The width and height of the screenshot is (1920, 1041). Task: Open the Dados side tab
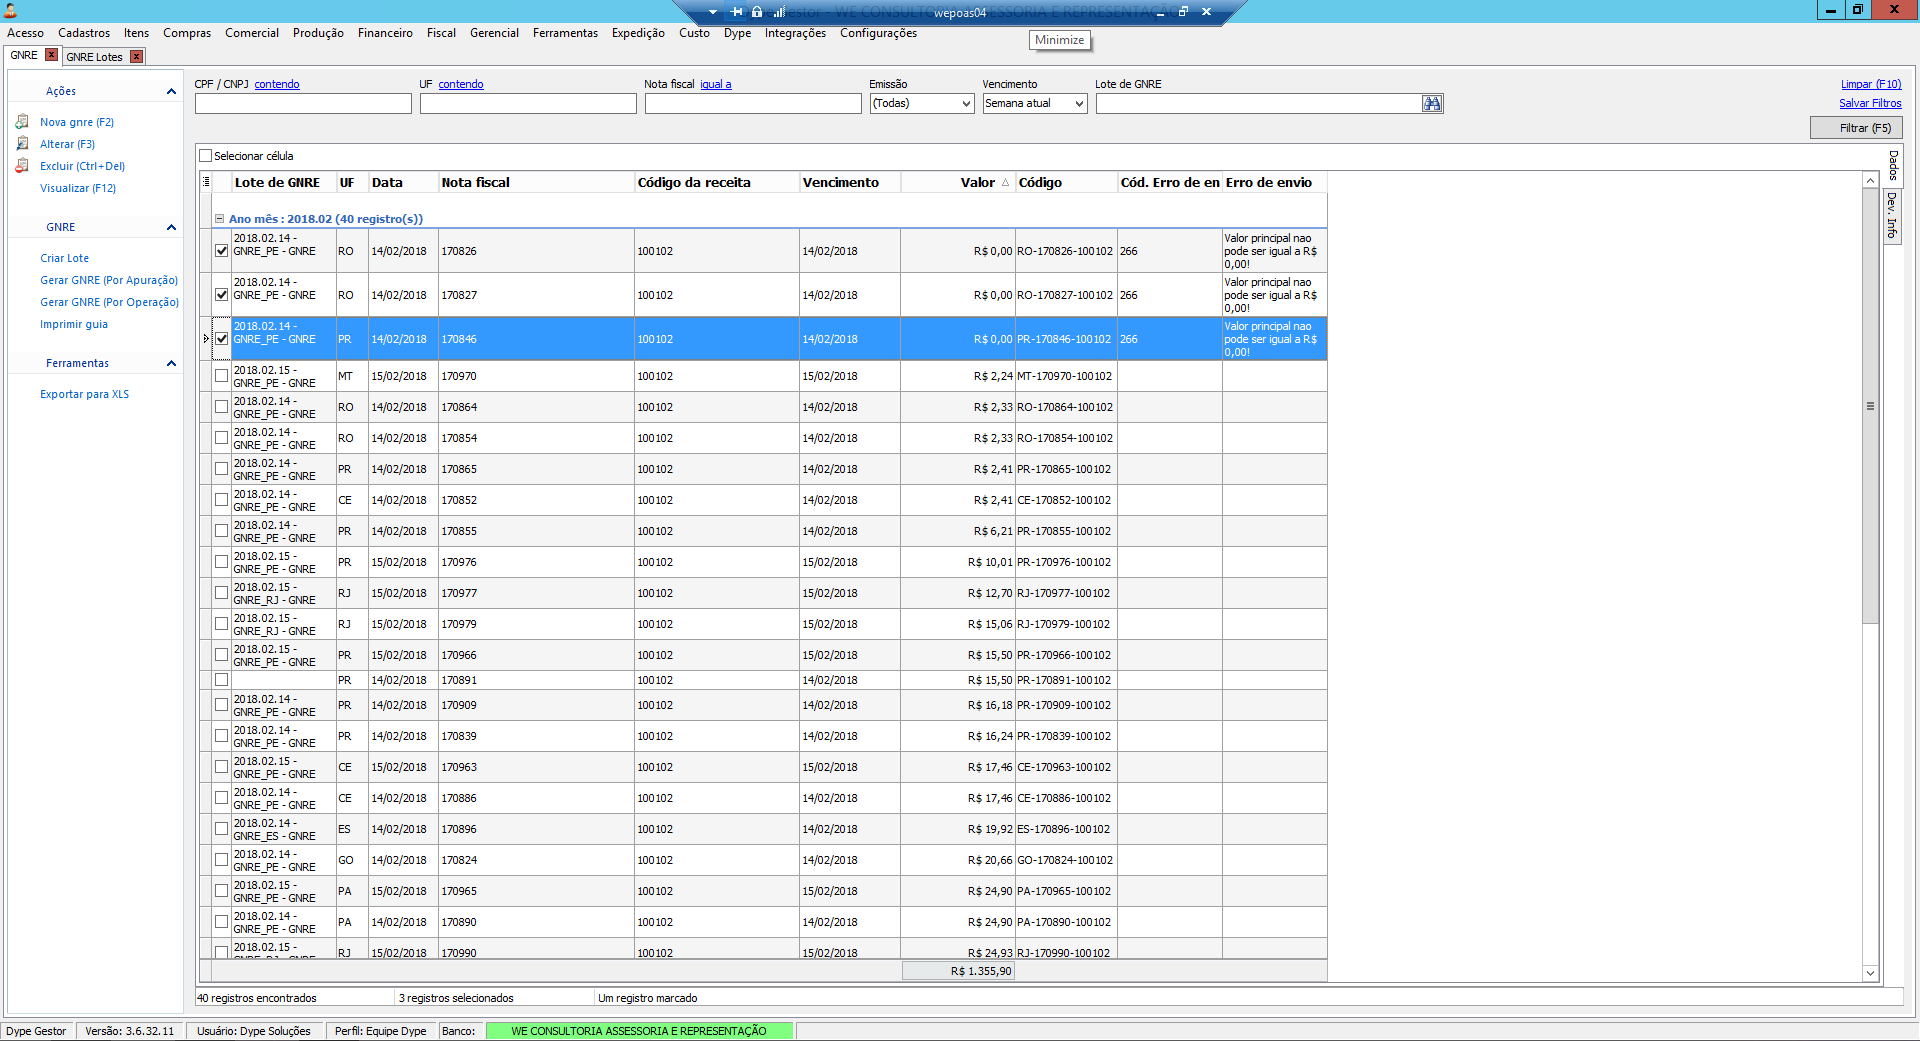tap(1893, 166)
